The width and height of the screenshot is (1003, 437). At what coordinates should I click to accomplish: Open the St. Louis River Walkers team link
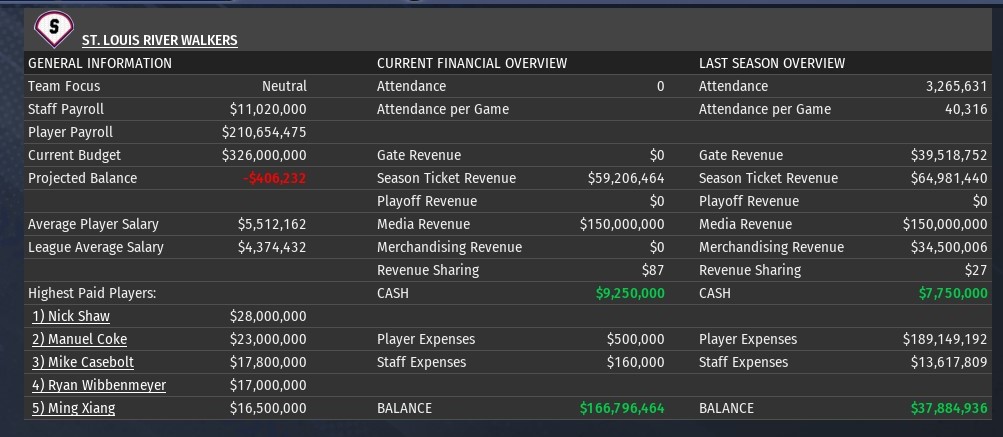click(159, 41)
